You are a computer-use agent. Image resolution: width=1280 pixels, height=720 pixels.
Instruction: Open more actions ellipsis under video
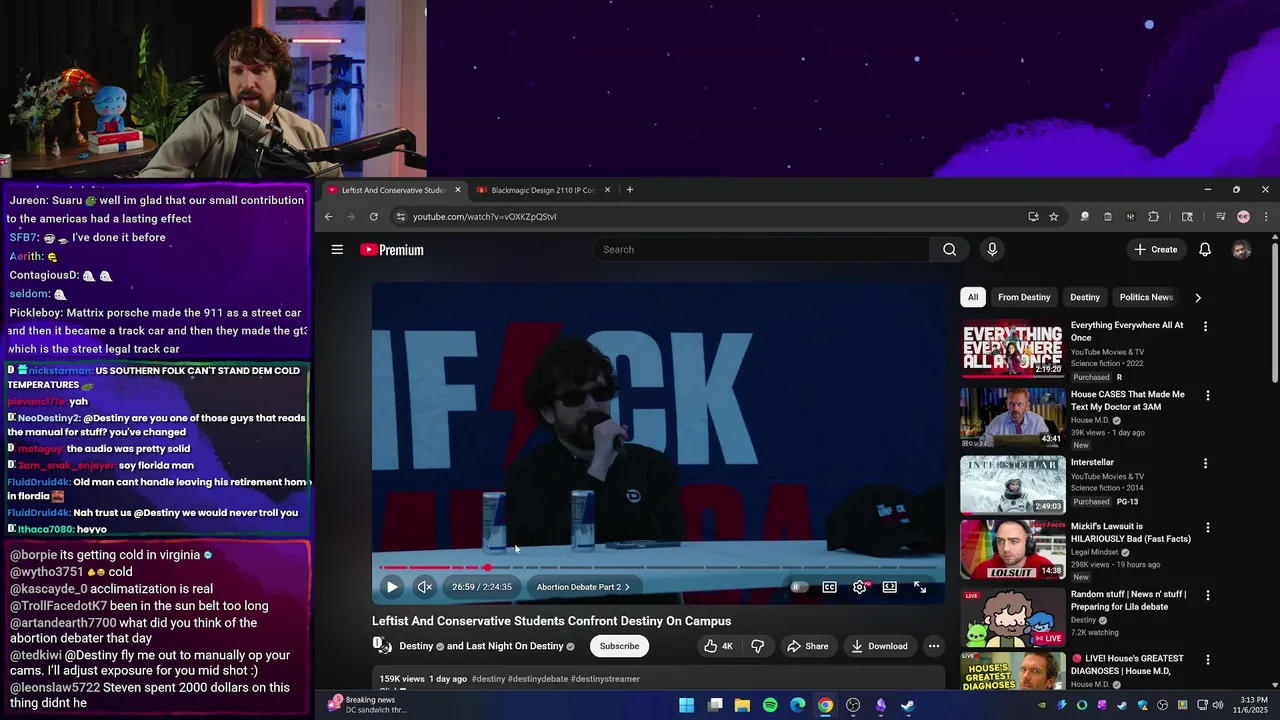pos(933,646)
